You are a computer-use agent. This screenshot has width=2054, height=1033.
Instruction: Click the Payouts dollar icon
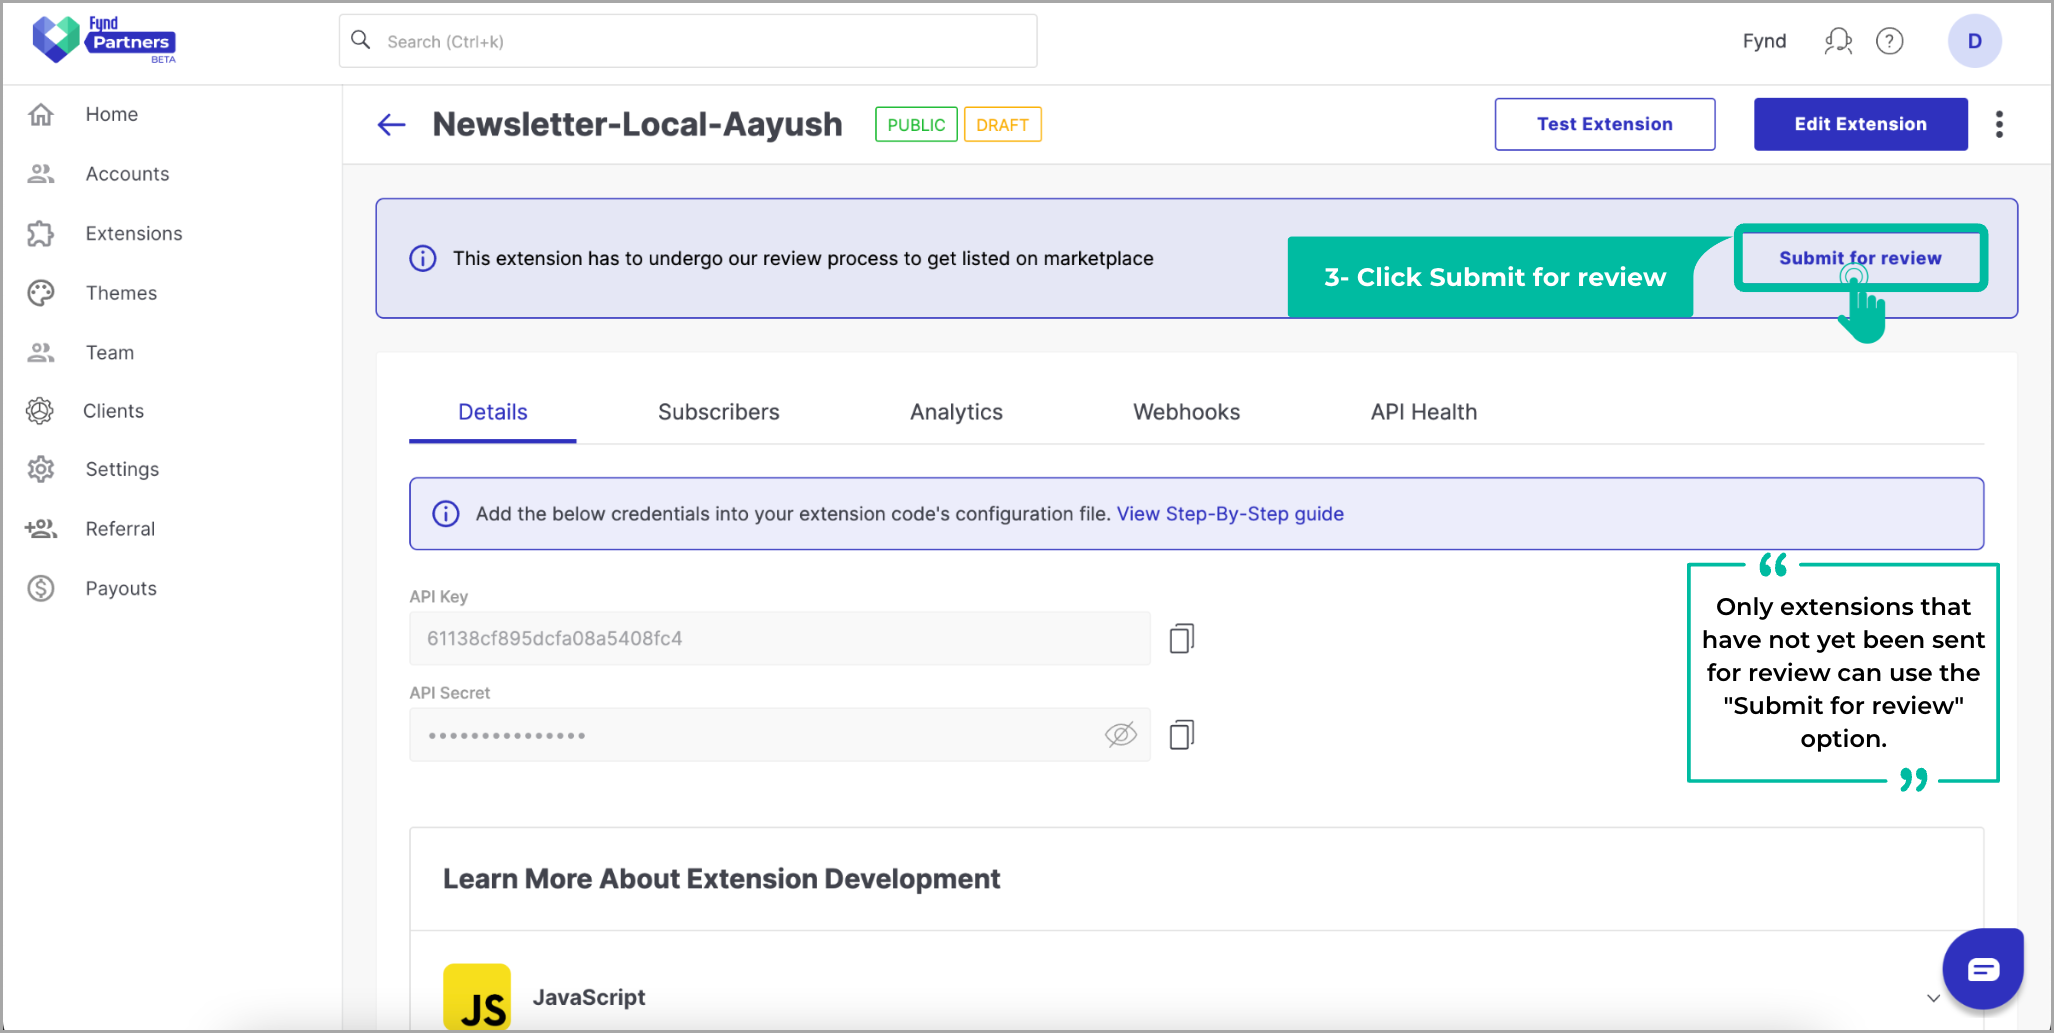coord(41,588)
